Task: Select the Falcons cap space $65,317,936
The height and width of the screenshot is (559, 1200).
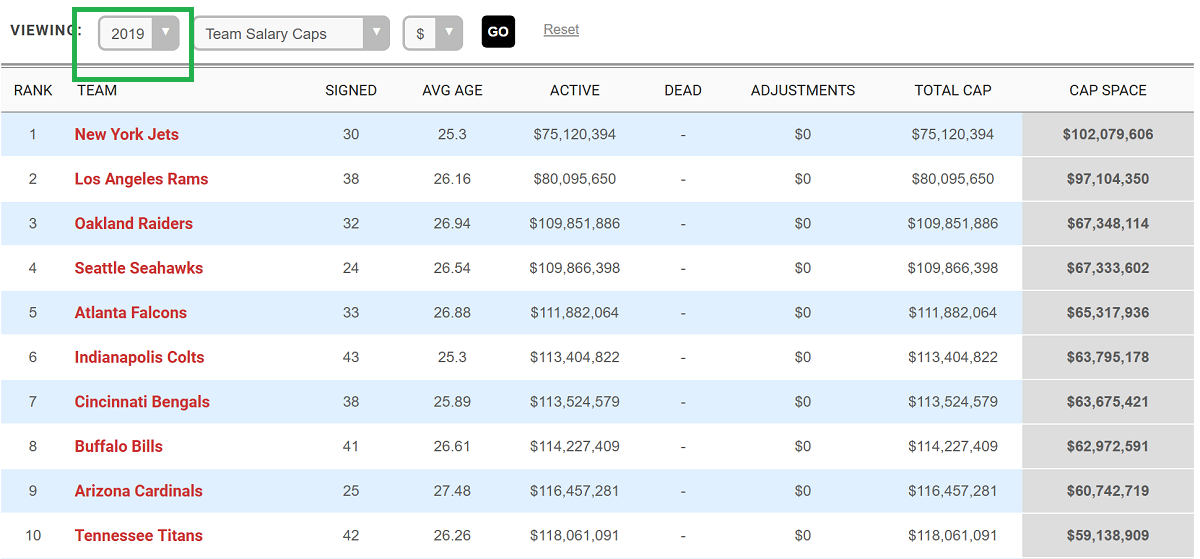Action: 1108,312
